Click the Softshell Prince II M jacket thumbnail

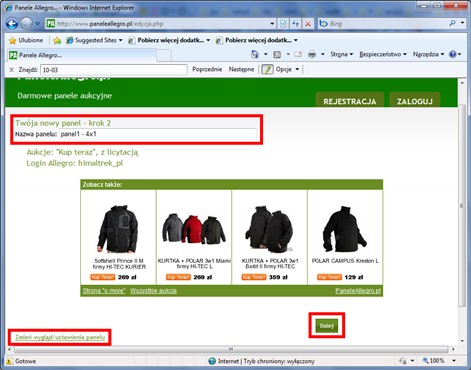(118, 229)
